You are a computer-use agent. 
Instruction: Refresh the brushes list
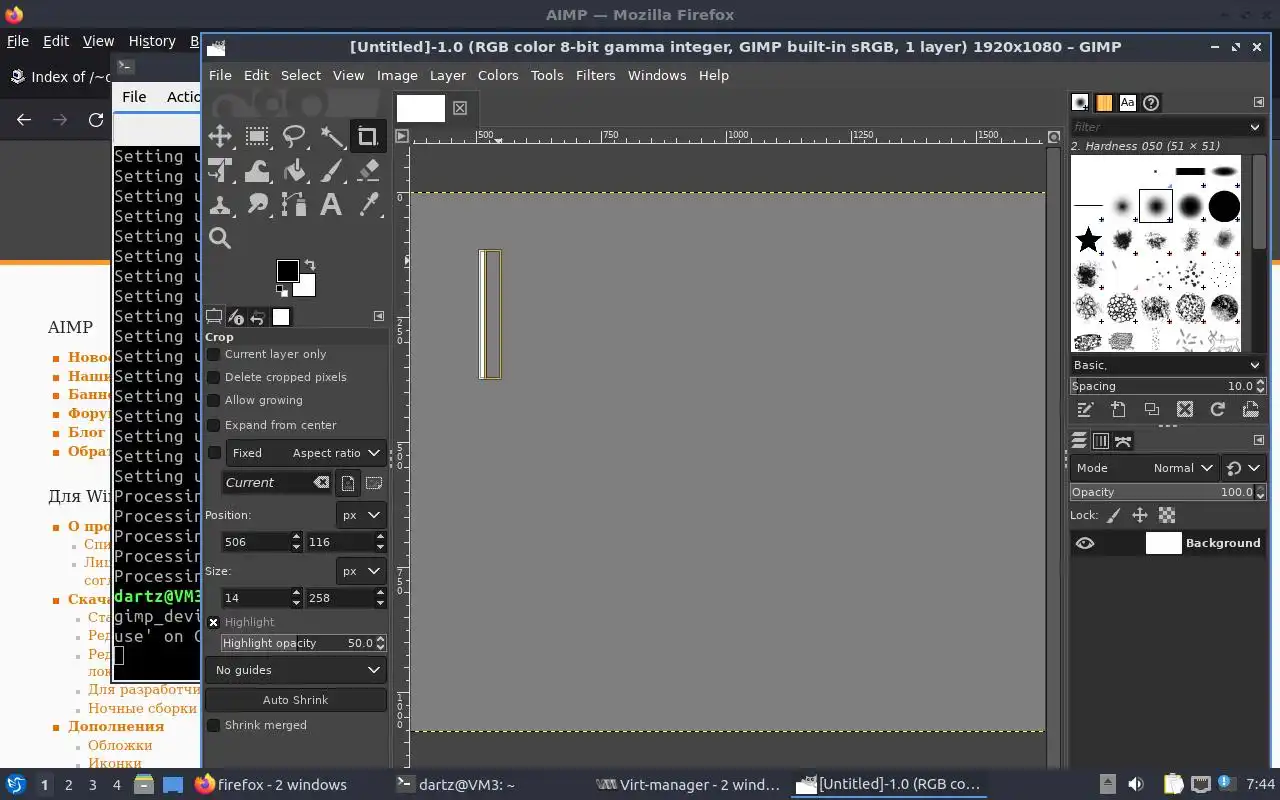point(1217,409)
